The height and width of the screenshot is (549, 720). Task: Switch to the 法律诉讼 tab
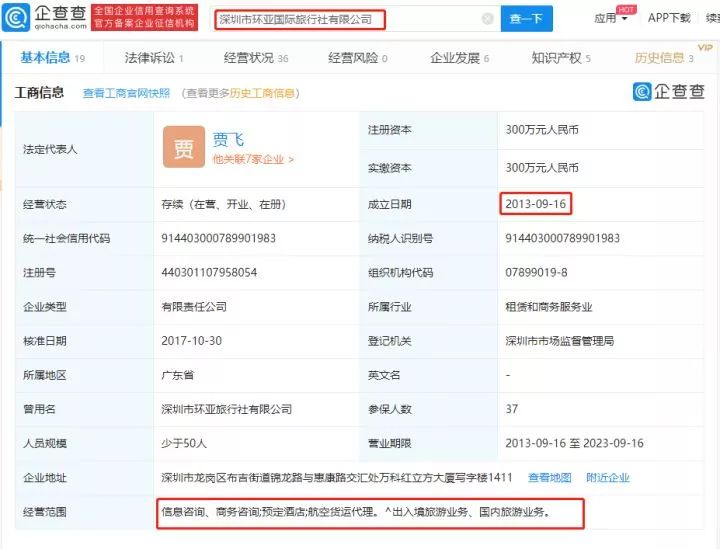click(x=154, y=58)
